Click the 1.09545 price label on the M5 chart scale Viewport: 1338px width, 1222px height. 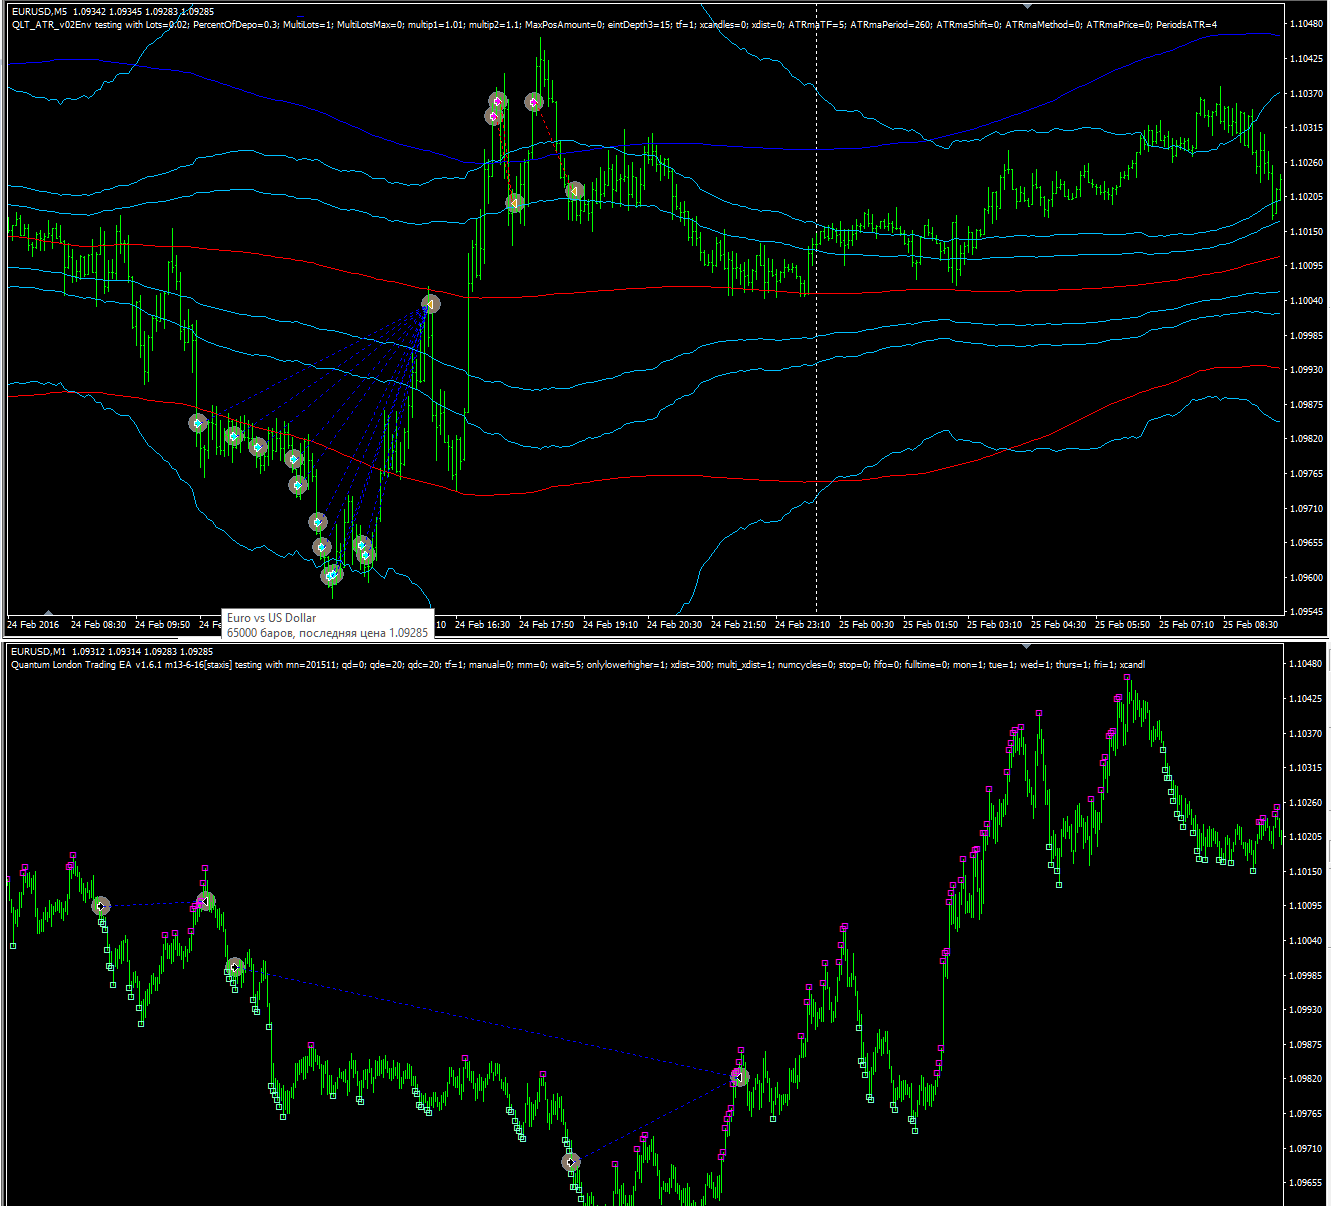(1306, 612)
